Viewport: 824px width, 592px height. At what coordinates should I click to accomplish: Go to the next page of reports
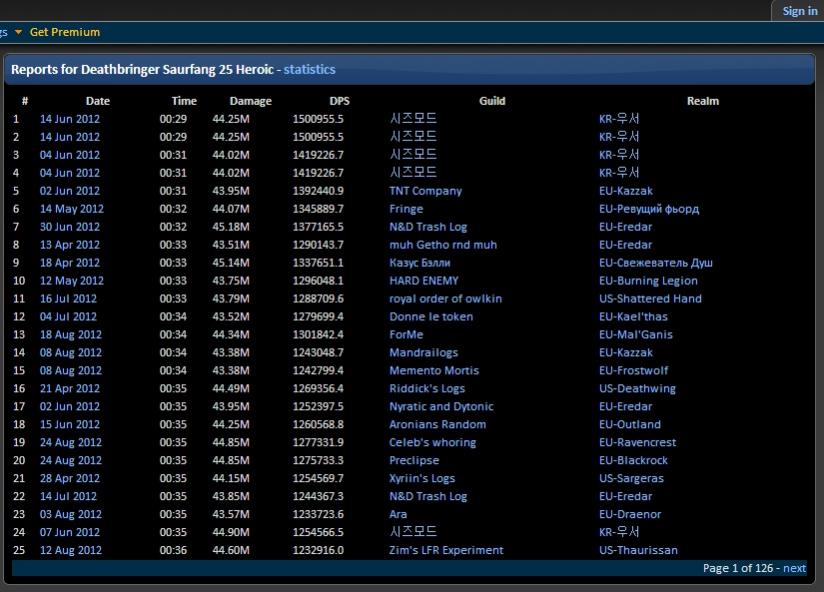[794, 568]
